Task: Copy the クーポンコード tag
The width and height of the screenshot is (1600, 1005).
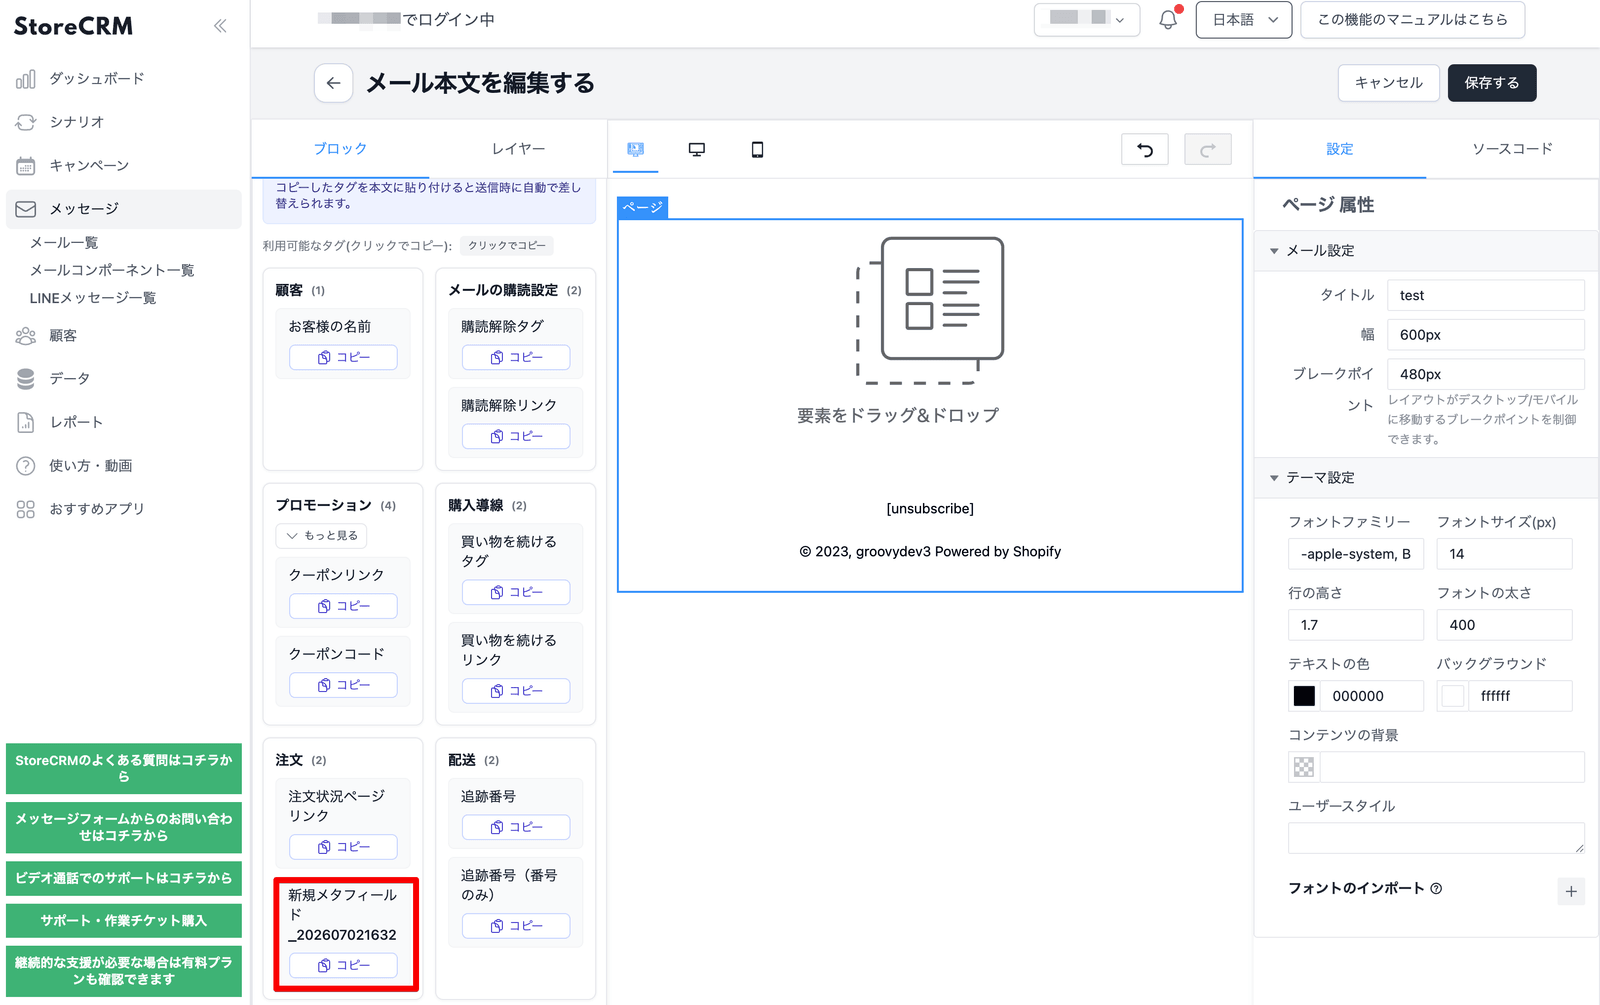Action: tap(343, 685)
